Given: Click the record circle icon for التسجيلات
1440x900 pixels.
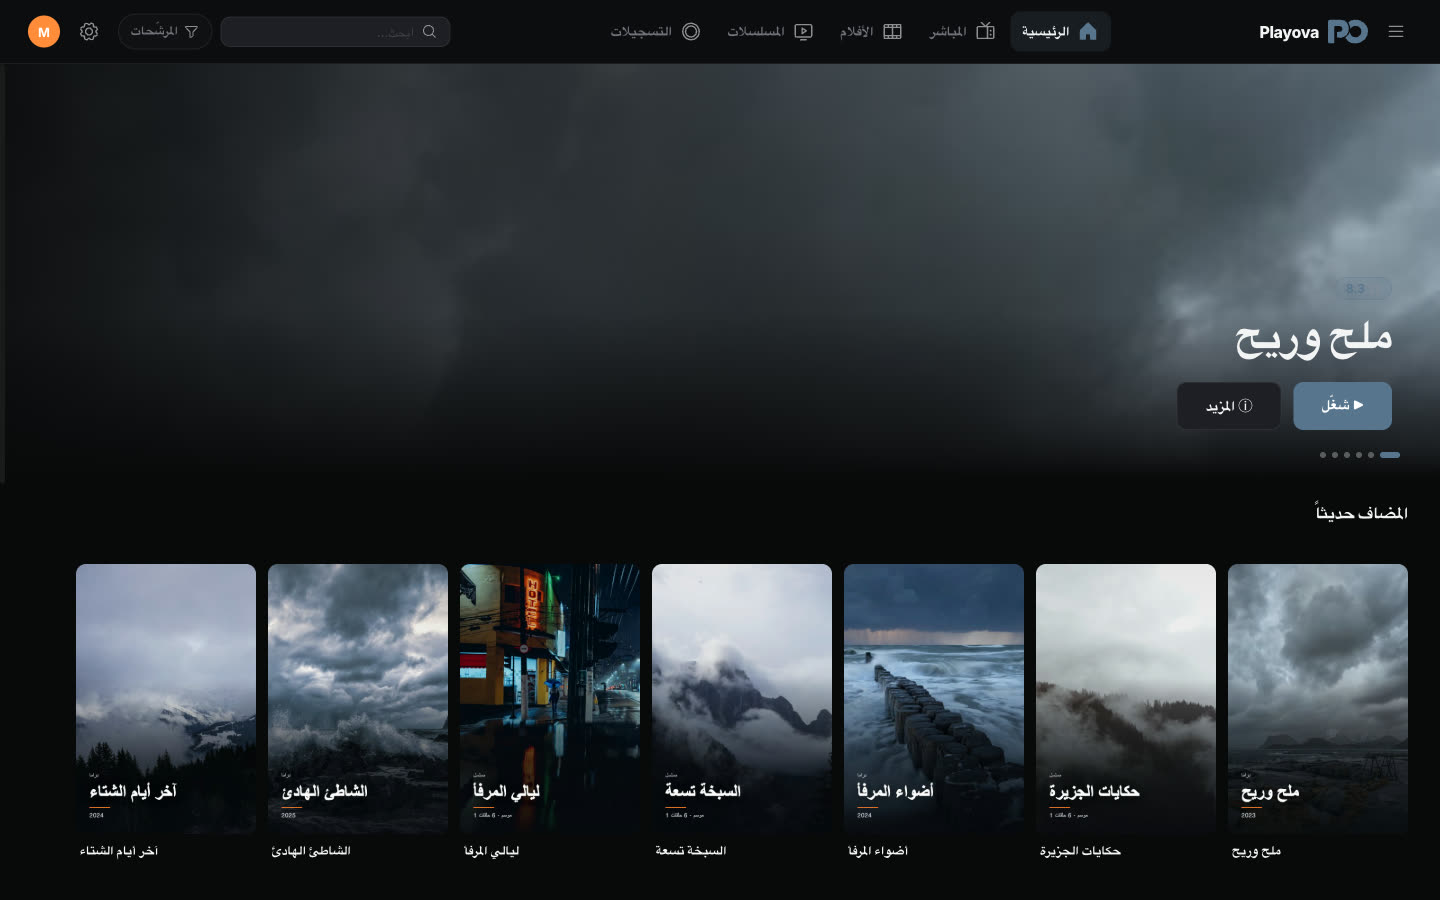Looking at the screenshot, I should pos(691,32).
